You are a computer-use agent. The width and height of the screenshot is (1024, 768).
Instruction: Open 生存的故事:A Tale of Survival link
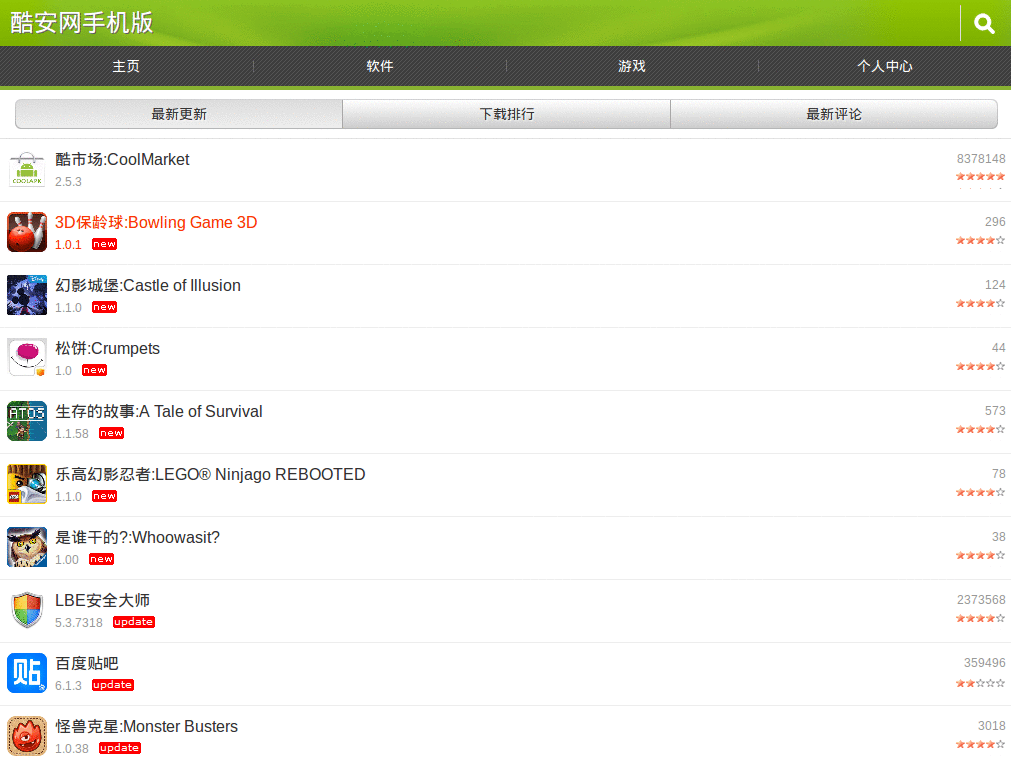pos(159,412)
